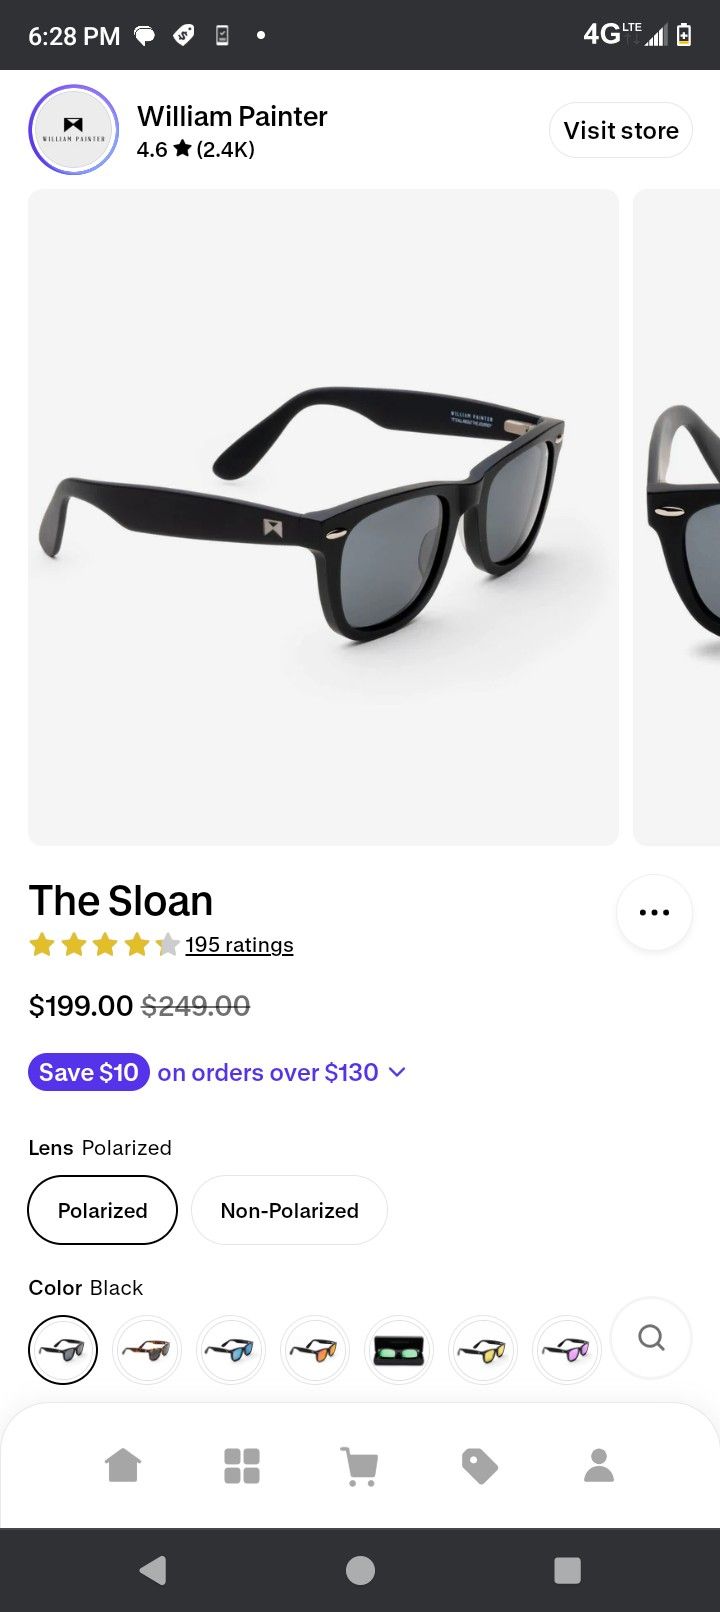
Task: Select the Non-Polarized lens option
Action: 289,1210
